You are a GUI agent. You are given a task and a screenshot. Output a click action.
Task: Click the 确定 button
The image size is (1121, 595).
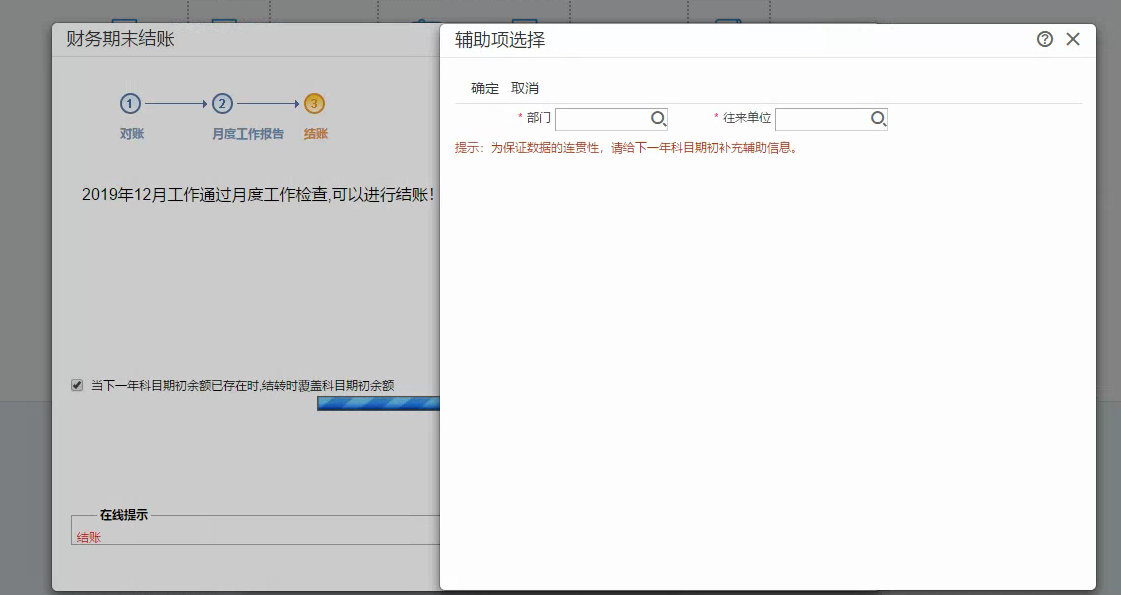pyautogui.click(x=485, y=88)
